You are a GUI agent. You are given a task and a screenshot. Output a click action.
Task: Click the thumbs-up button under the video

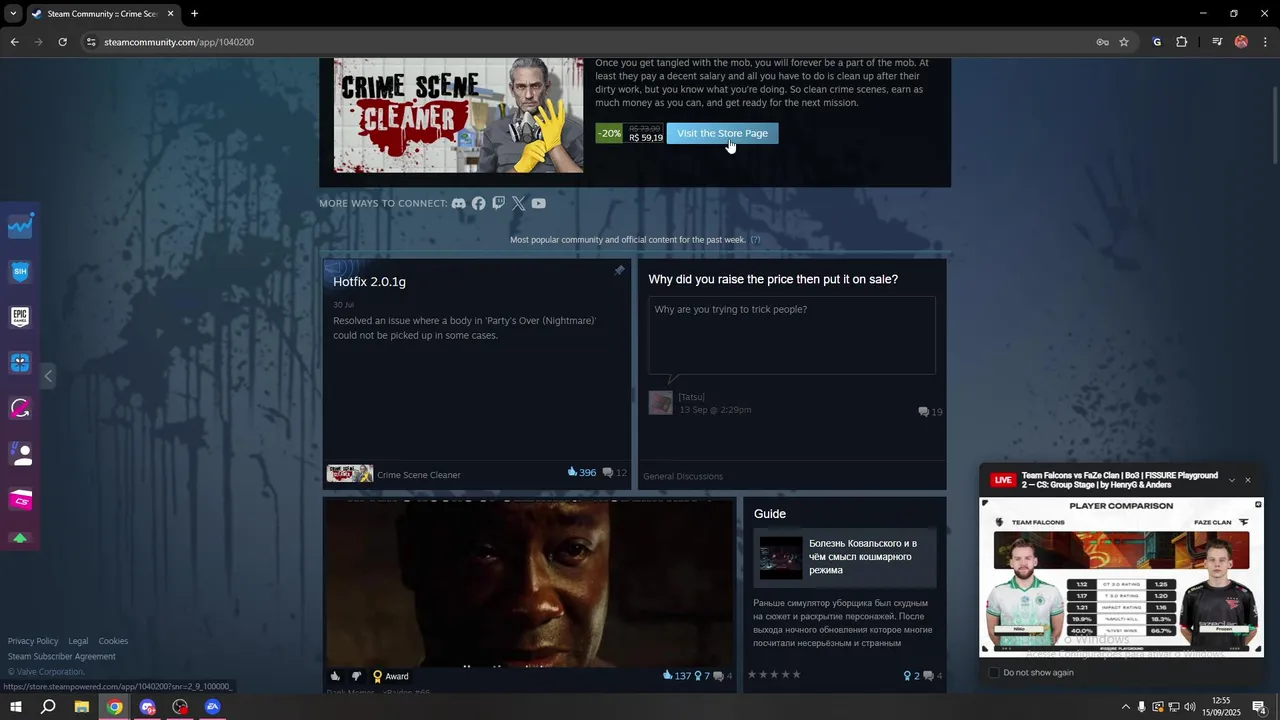coord(335,676)
